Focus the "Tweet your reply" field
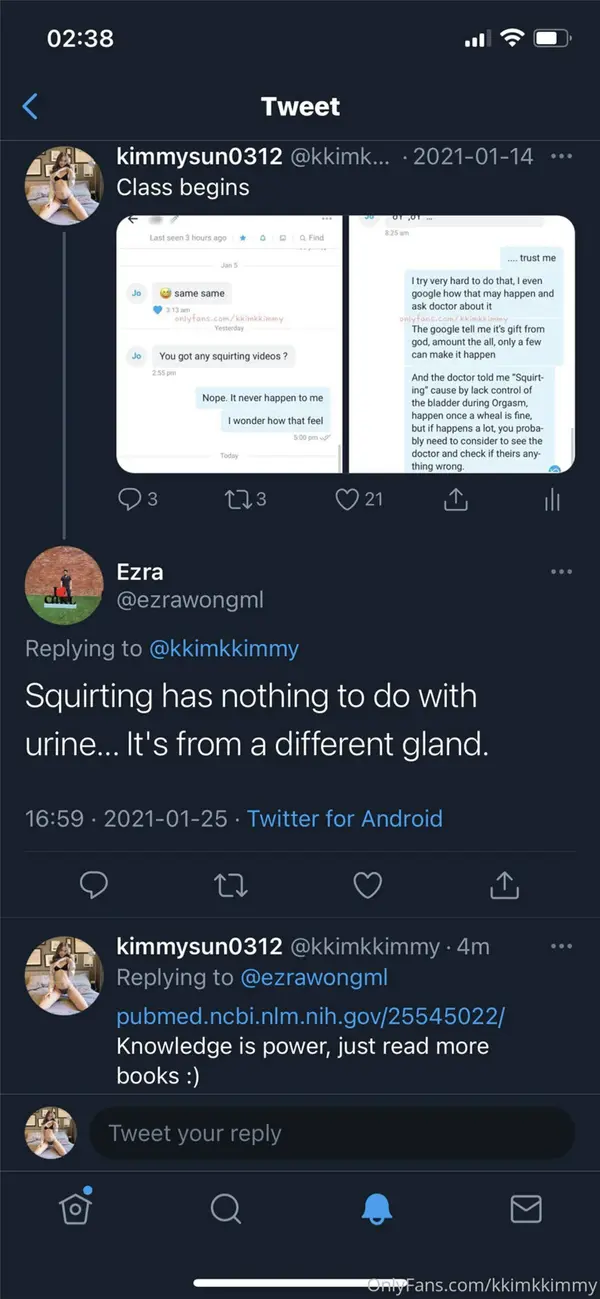 [330, 1133]
